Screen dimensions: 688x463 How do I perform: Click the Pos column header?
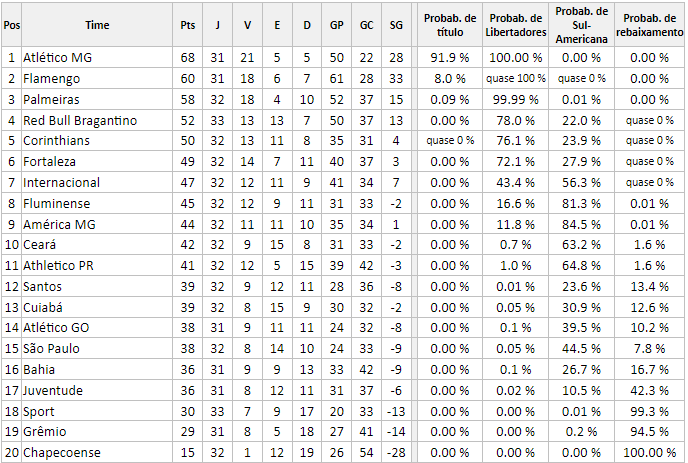click(x=12, y=25)
